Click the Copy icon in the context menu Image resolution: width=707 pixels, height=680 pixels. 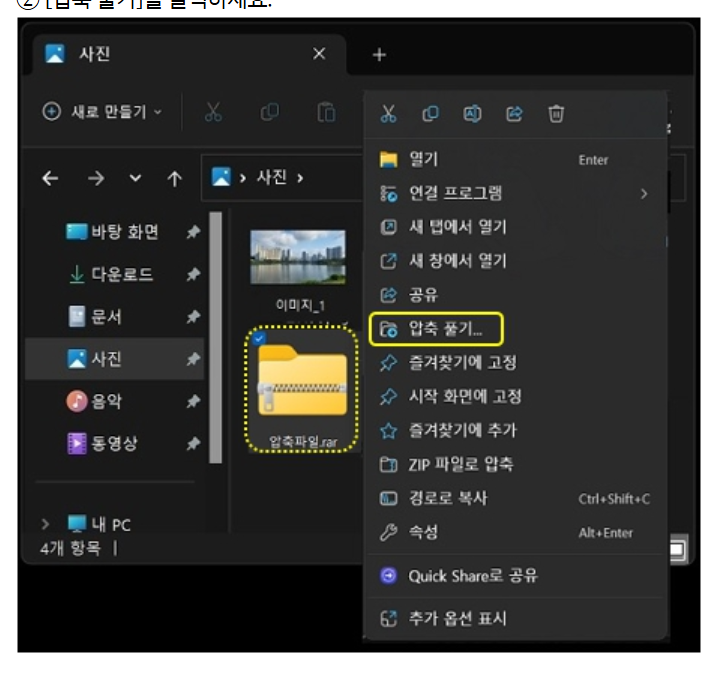click(430, 114)
